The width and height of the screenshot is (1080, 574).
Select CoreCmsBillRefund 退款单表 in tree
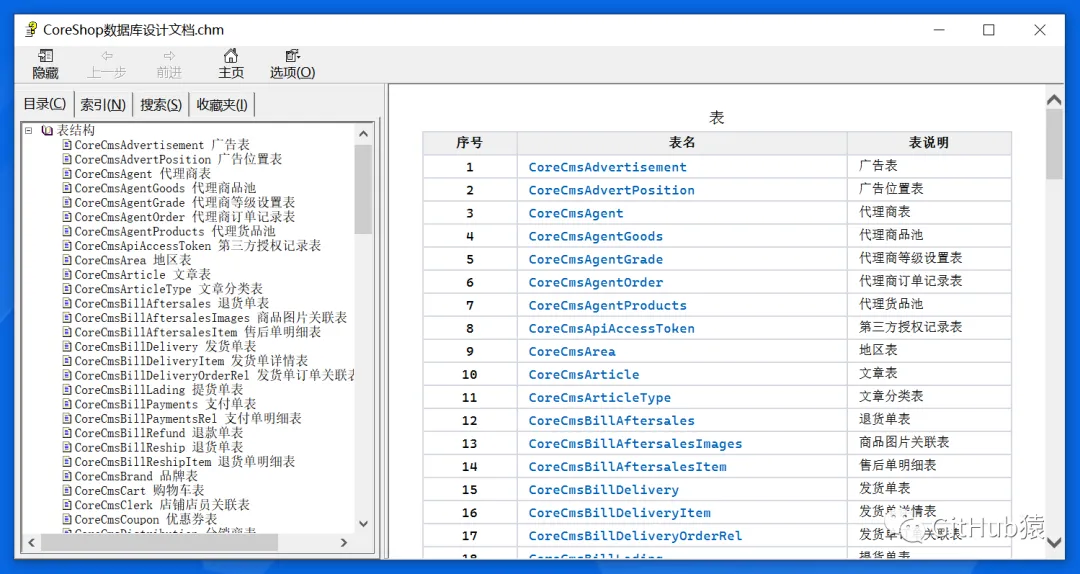pos(158,433)
